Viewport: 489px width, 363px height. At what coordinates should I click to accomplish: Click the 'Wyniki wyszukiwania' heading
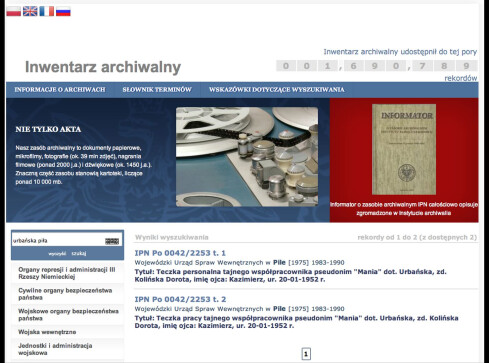click(x=172, y=237)
